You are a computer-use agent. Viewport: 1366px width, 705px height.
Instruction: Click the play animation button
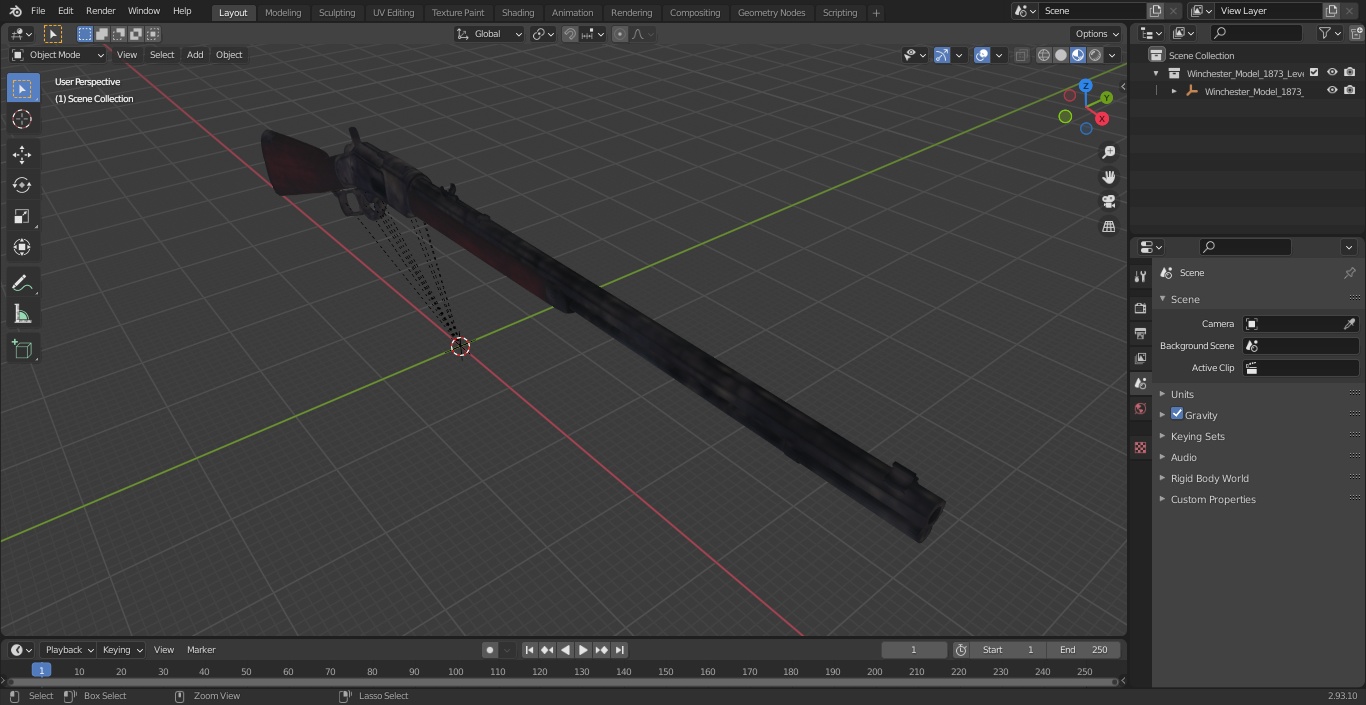[x=583, y=650]
